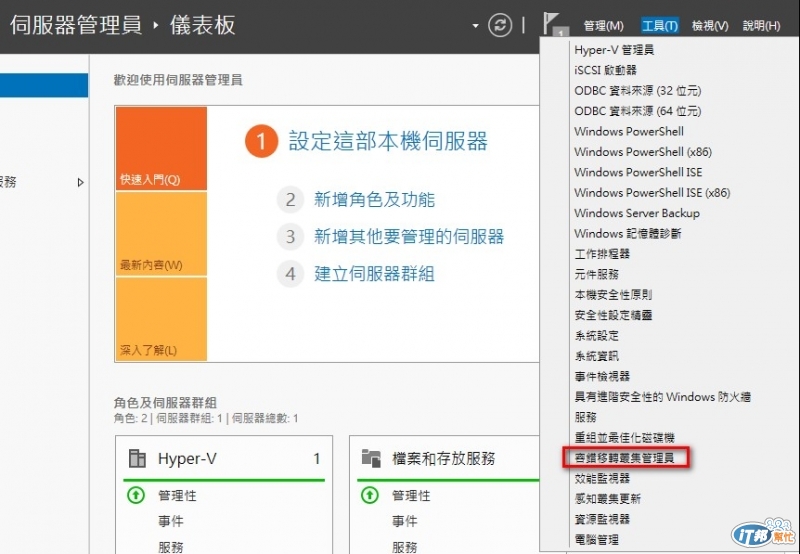Select Hyper-V 管理員 from tools menu

coord(614,49)
